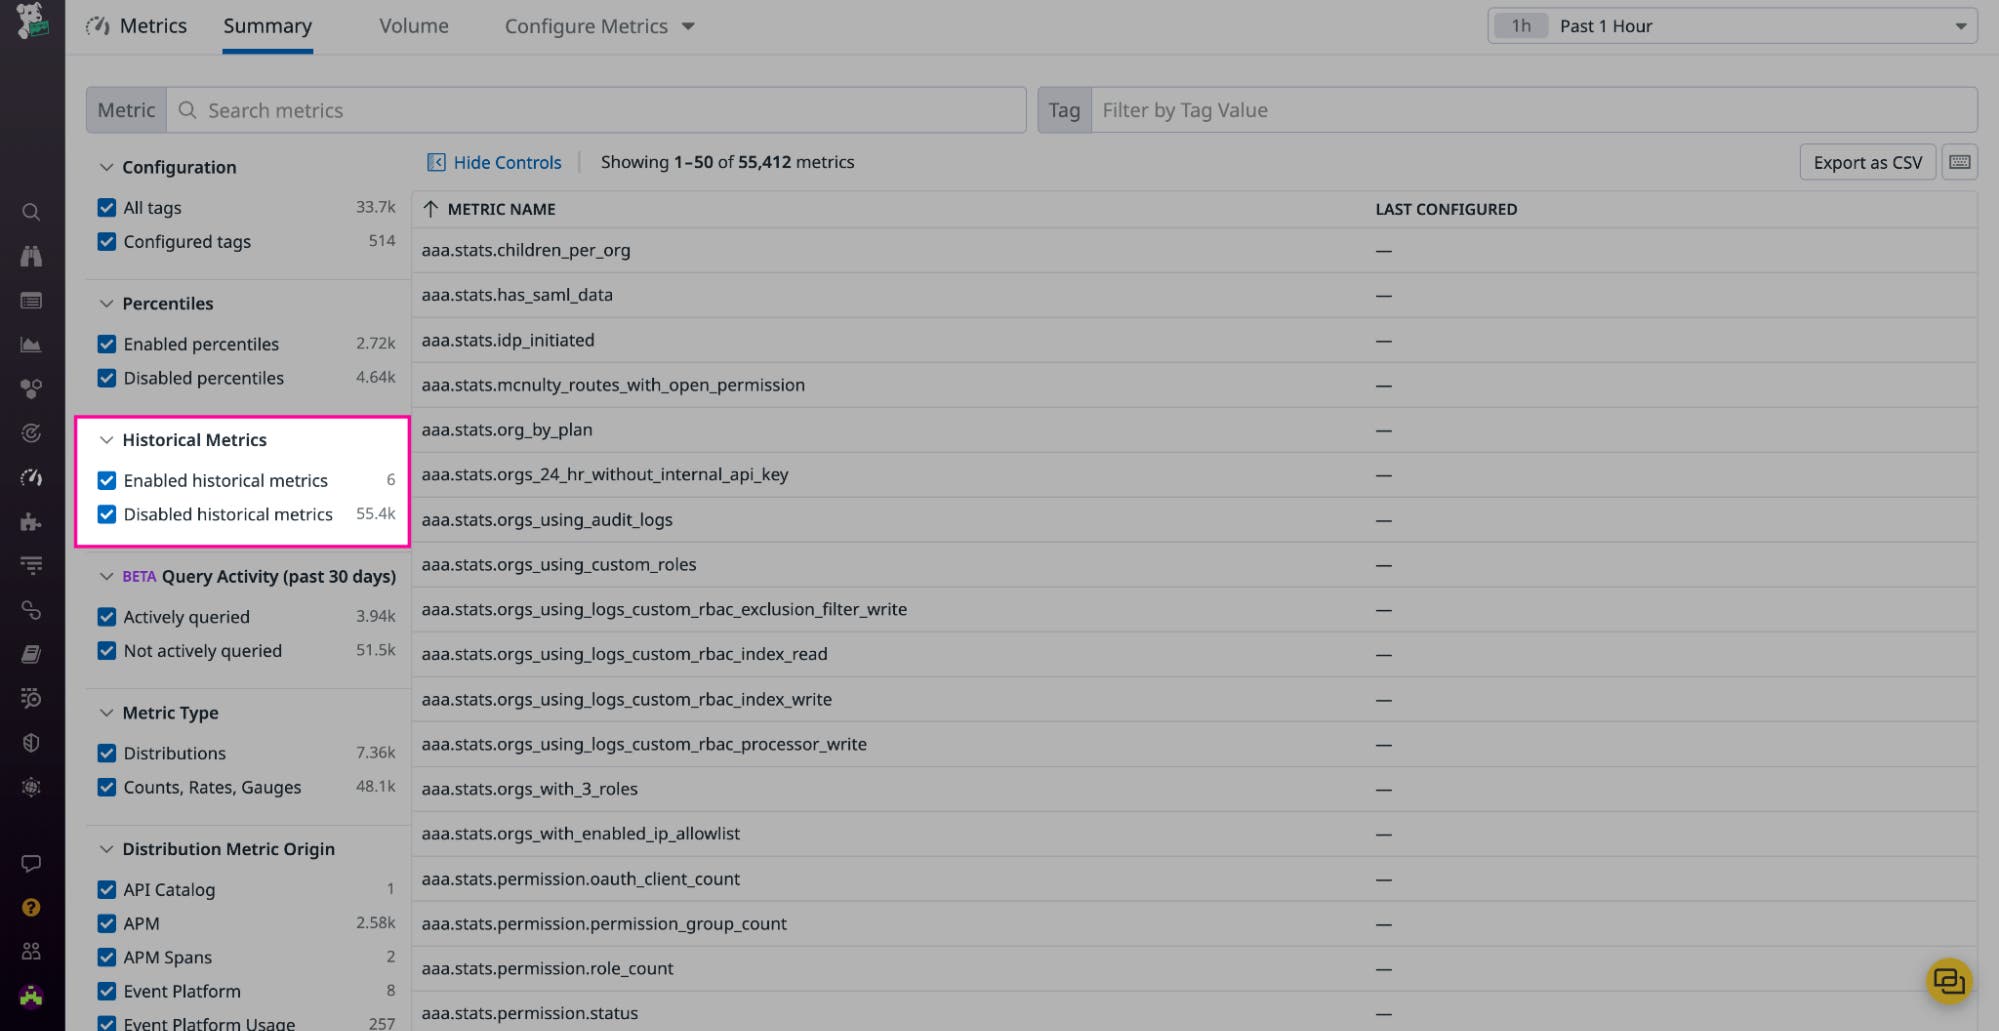The width and height of the screenshot is (1999, 1031).
Task: Collapse the Configuration section
Action: click(106, 167)
